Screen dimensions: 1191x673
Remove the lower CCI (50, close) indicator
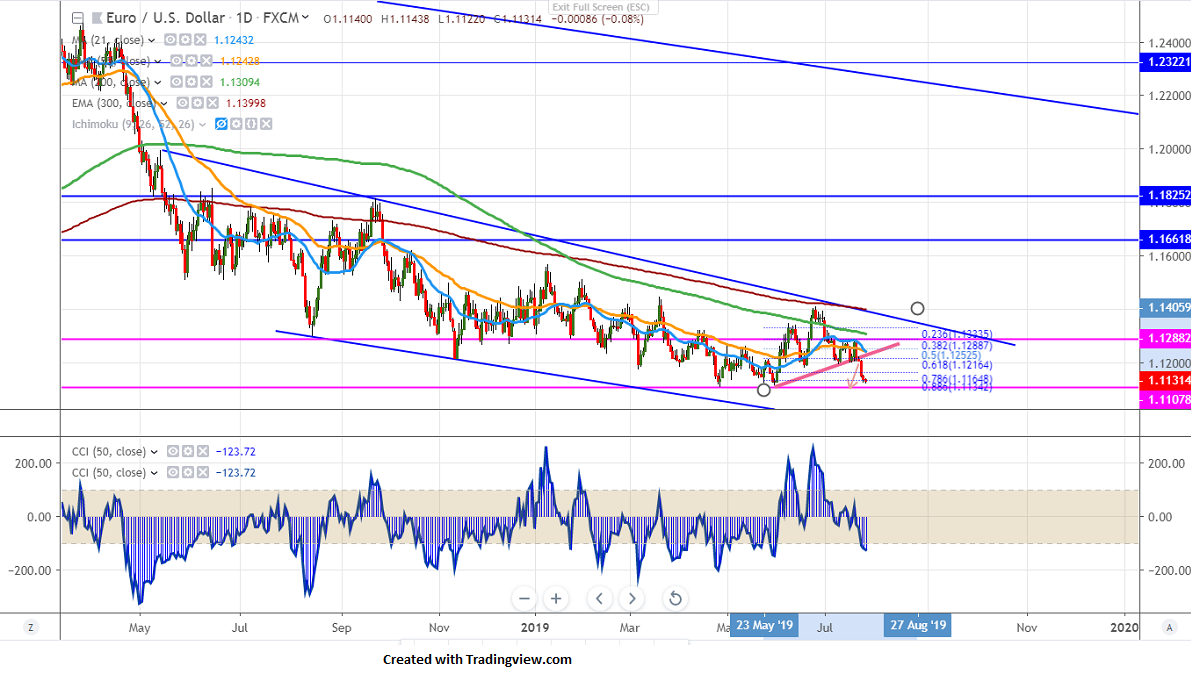click(x=202, y=472)
